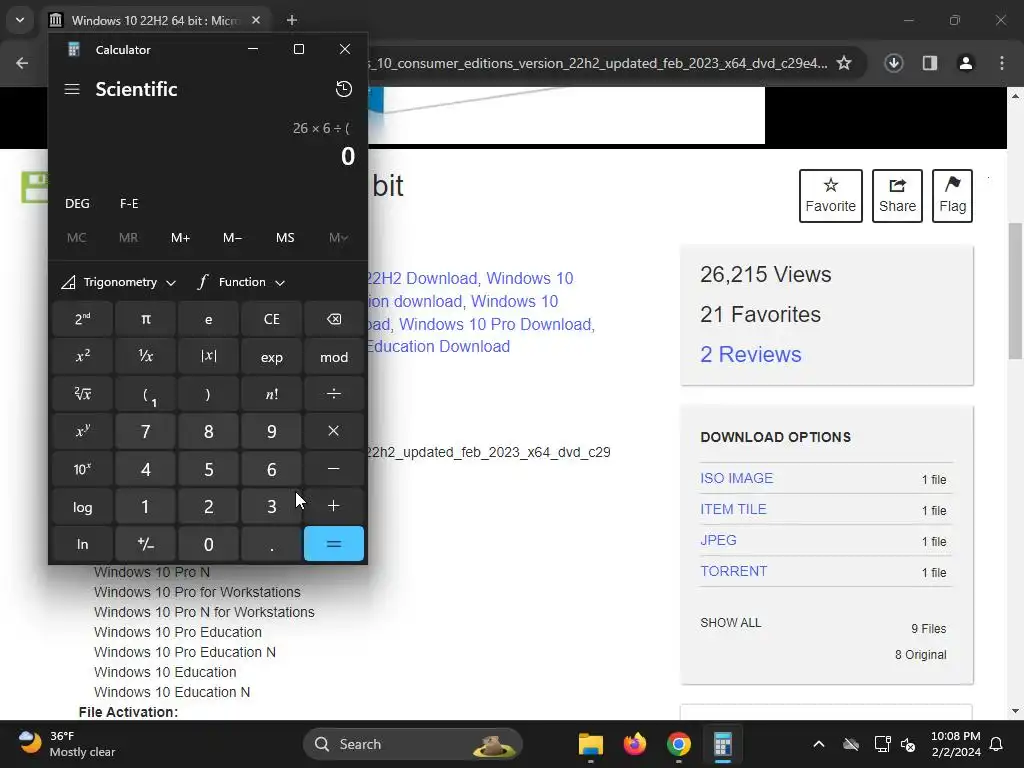Click the plus/minus sign toggle key
Viewport: 1024px width, 768px height.
[x=146, y=543]
